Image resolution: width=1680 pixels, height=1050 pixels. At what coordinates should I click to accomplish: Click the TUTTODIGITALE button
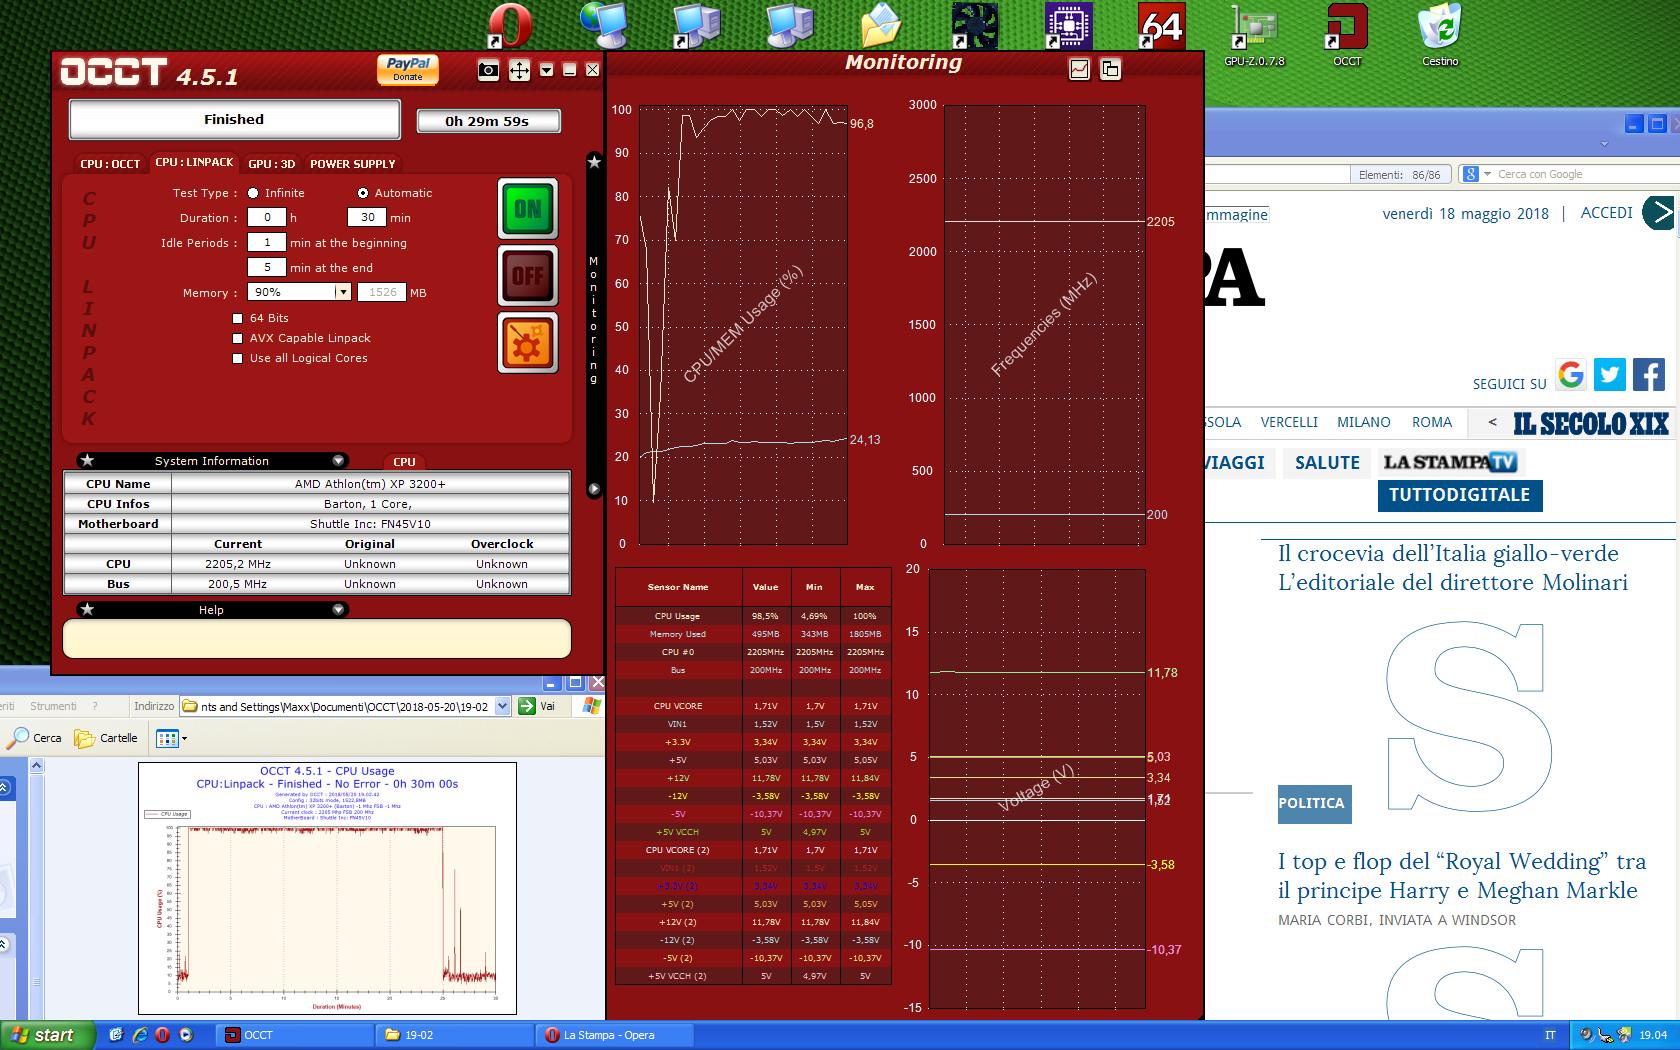1459,495
